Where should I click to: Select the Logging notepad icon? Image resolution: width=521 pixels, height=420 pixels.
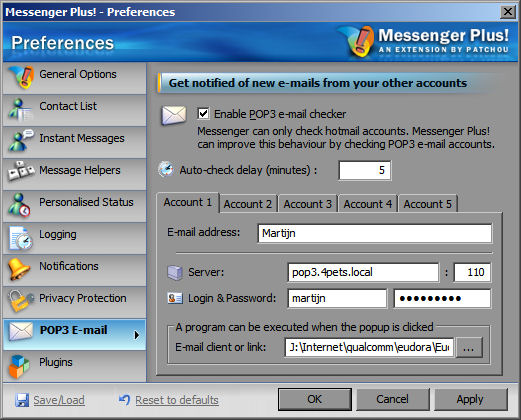(x=21, y=237)
